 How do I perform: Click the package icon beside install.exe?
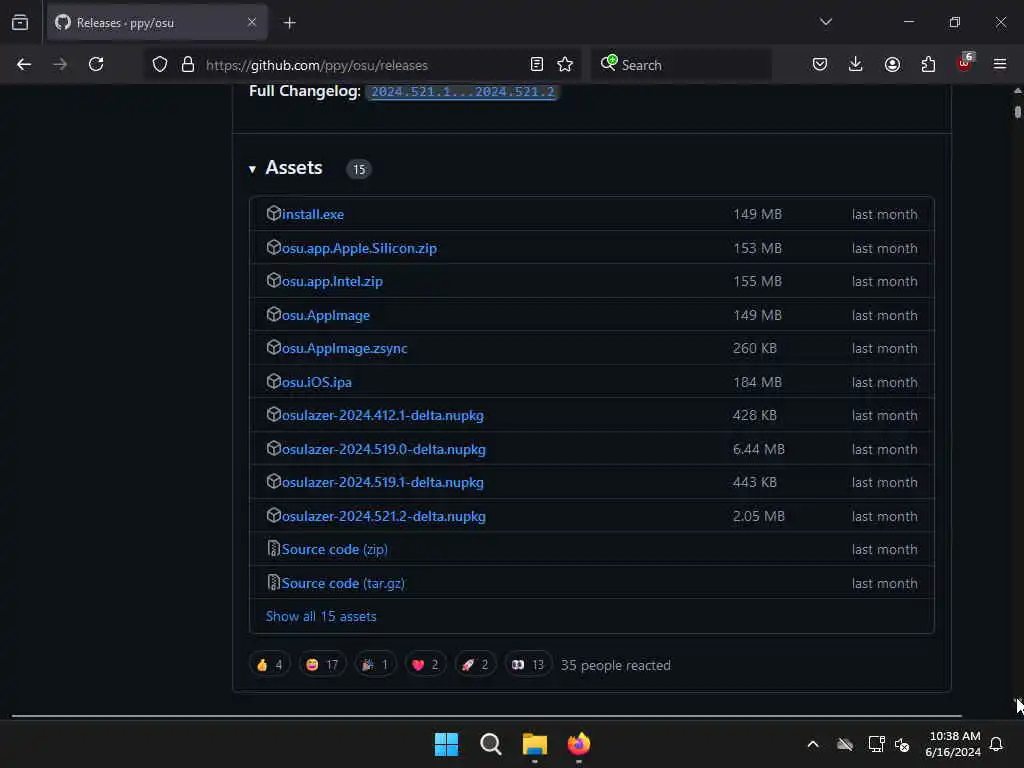tap(274, 213)
